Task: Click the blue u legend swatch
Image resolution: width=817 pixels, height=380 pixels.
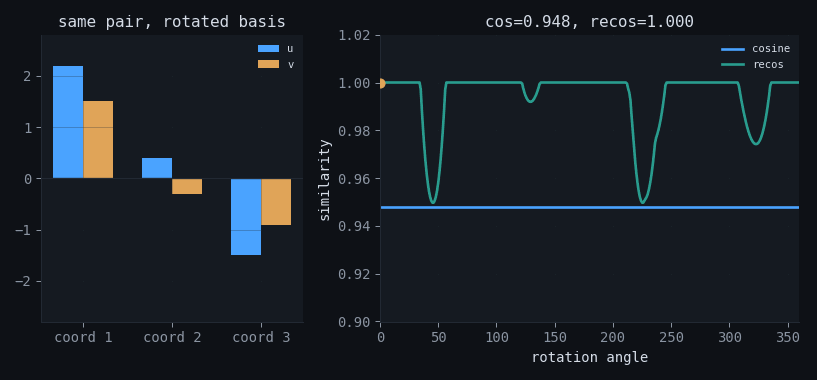Action: [268, 48]
